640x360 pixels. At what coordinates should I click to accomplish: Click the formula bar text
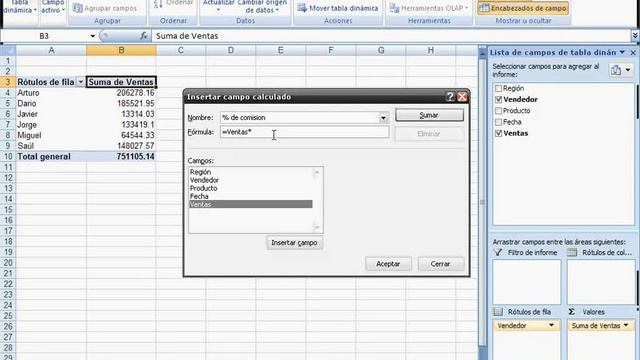187,36
